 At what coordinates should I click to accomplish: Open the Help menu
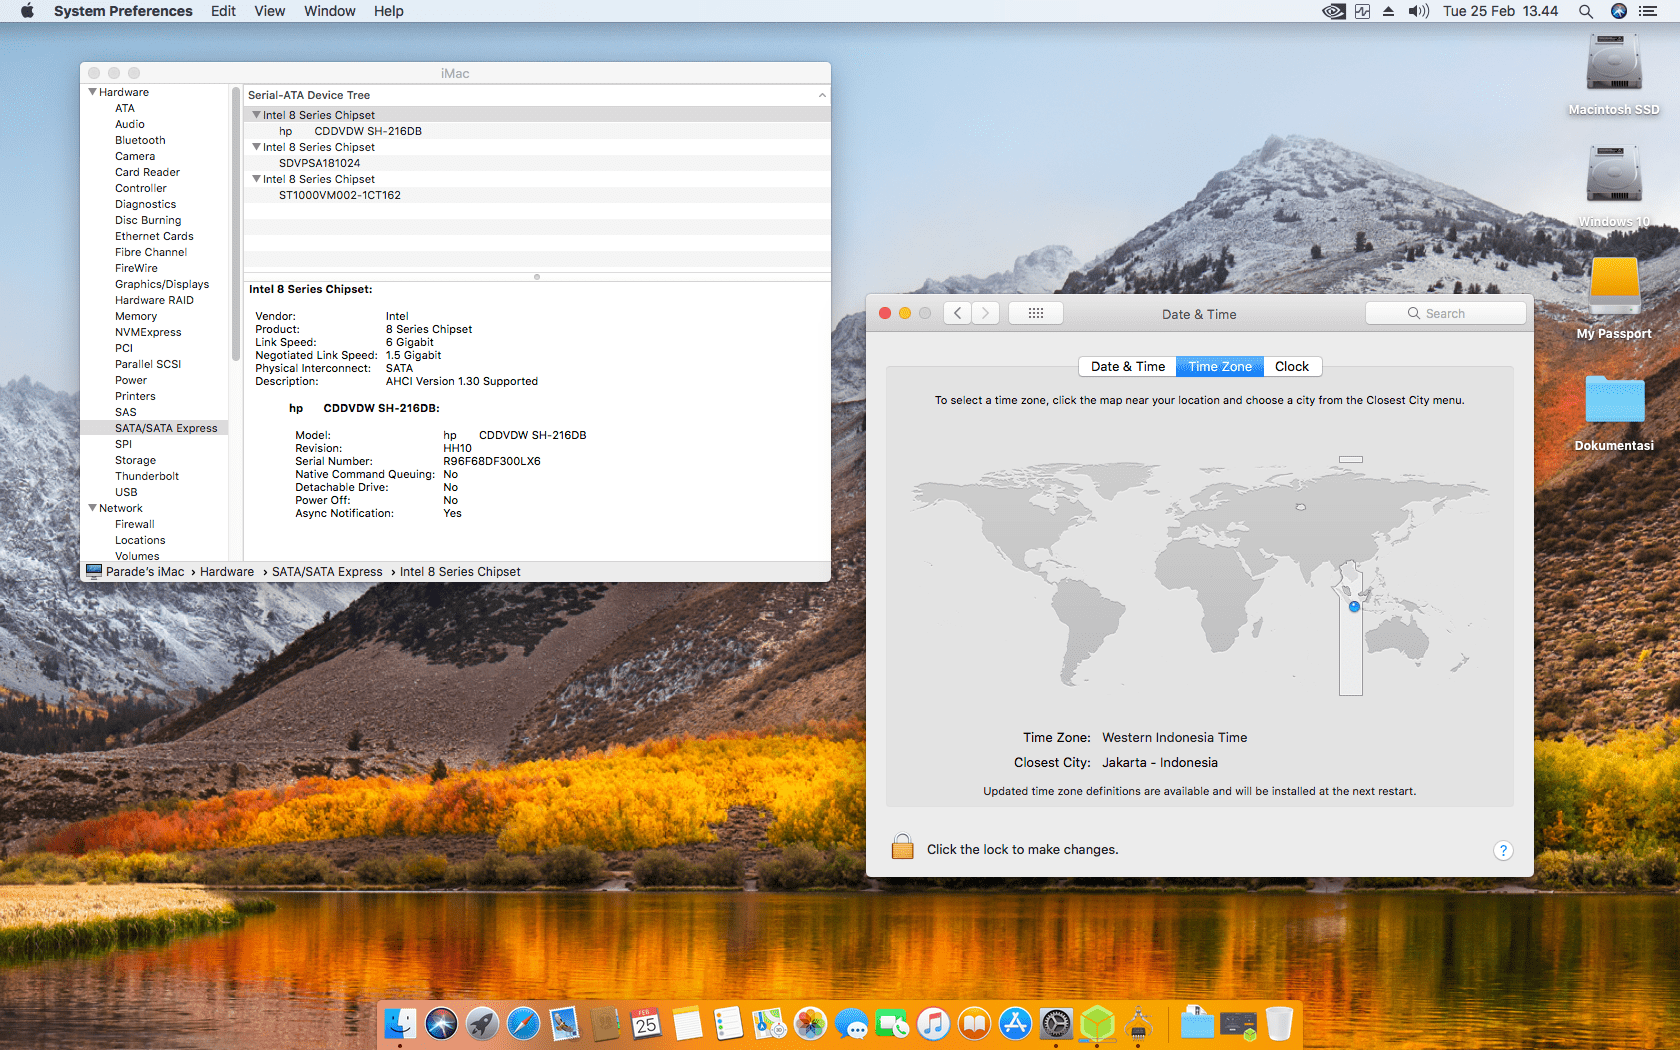389,11
